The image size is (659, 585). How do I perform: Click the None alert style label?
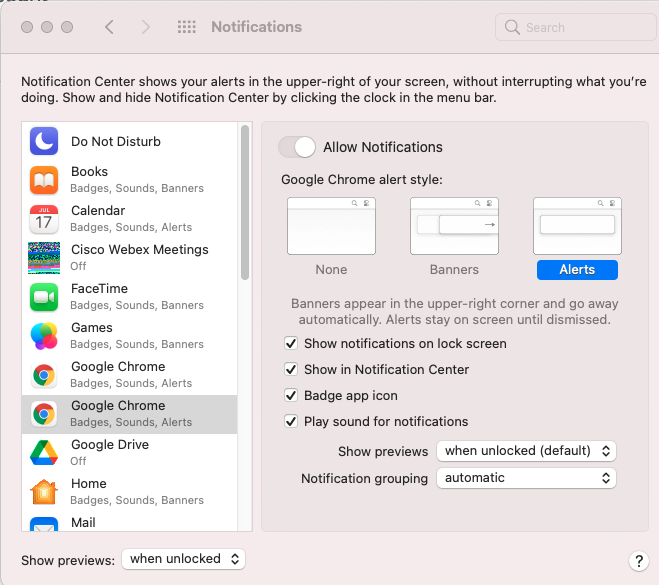click(x=331, y=269)
